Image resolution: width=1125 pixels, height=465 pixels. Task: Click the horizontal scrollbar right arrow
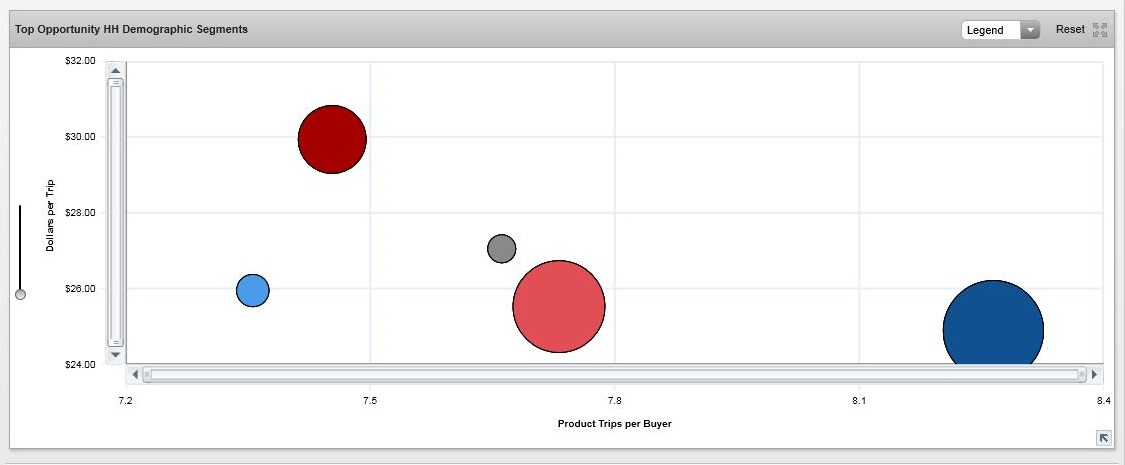(1094, 374)
